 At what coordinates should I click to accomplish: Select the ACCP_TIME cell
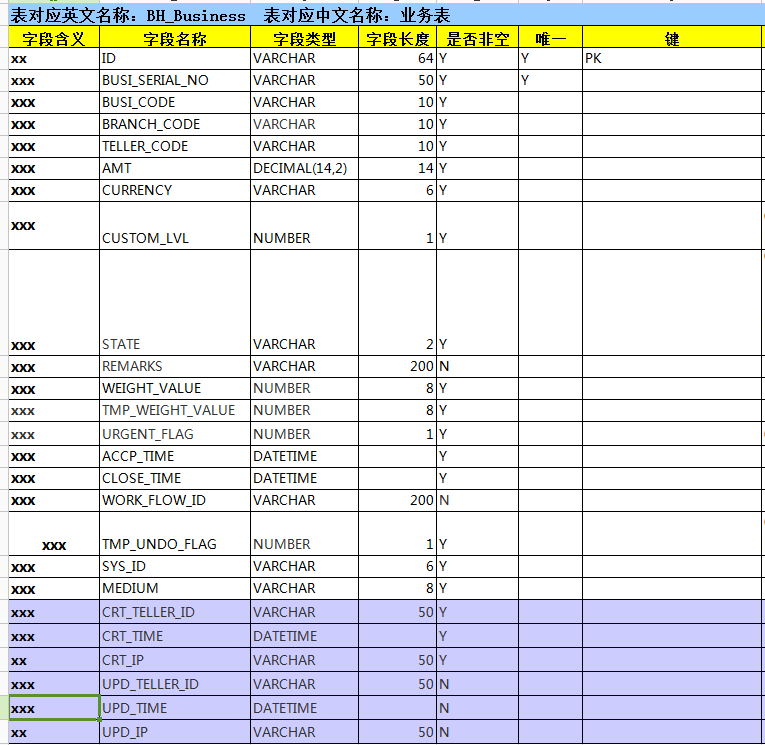[x=175, y=456]
